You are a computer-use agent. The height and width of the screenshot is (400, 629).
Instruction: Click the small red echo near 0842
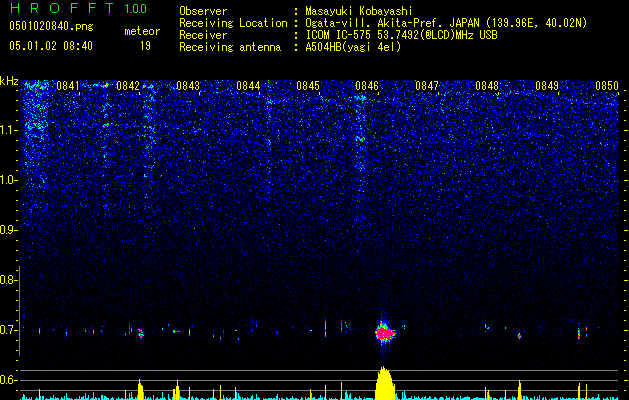click(140, 333)
